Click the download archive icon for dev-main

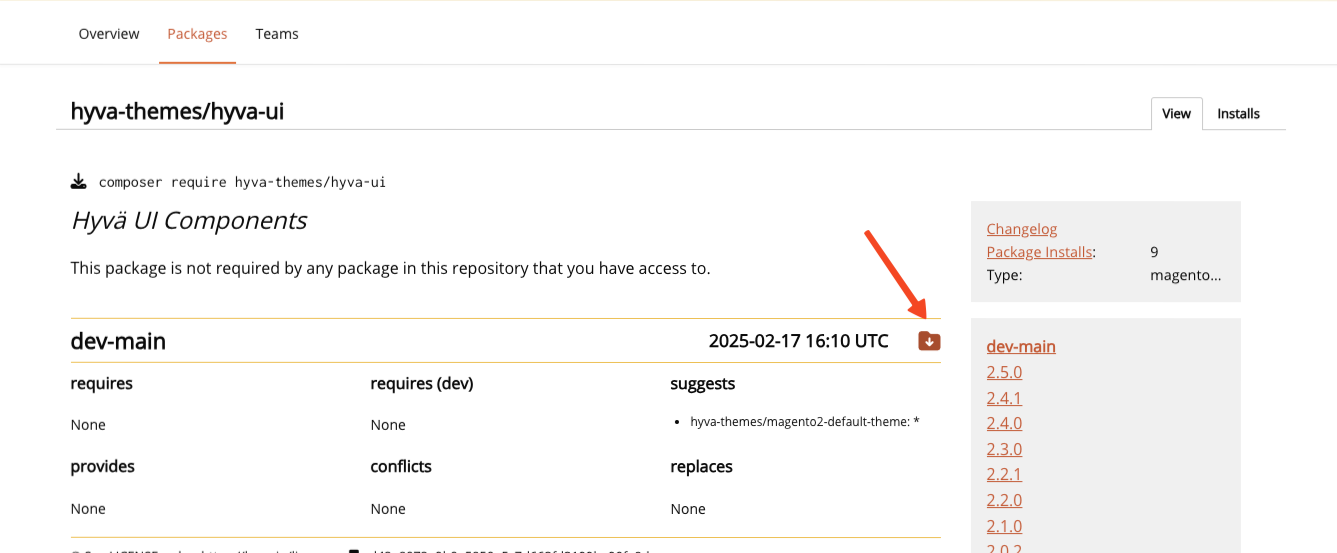[x=929, y=341]
